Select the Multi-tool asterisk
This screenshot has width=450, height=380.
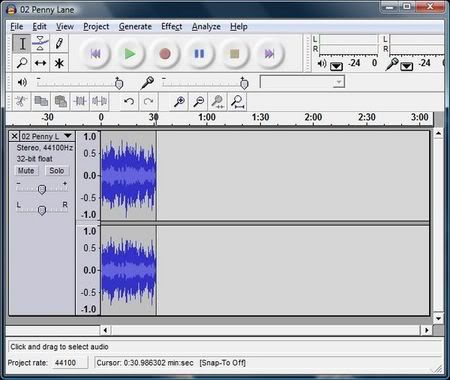tap(59, 63)
